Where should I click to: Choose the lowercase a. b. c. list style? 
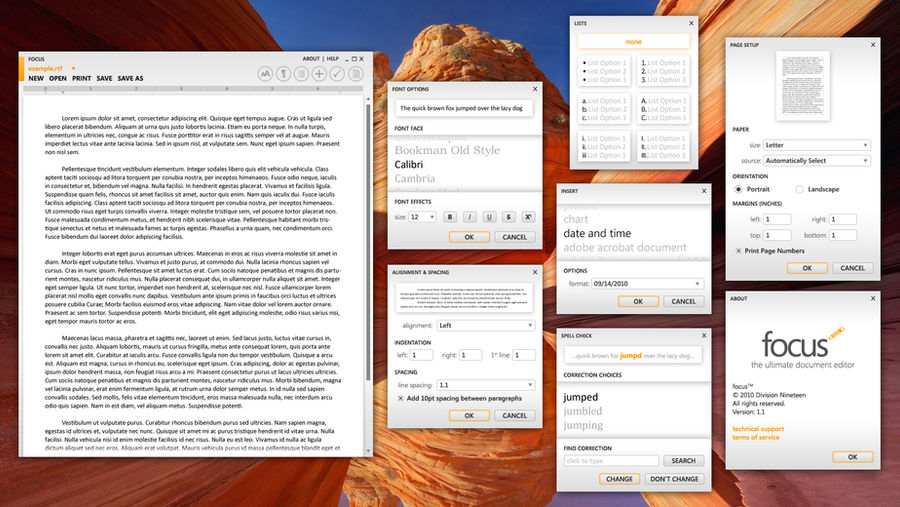pyautogui.click(x=604, y=109)
